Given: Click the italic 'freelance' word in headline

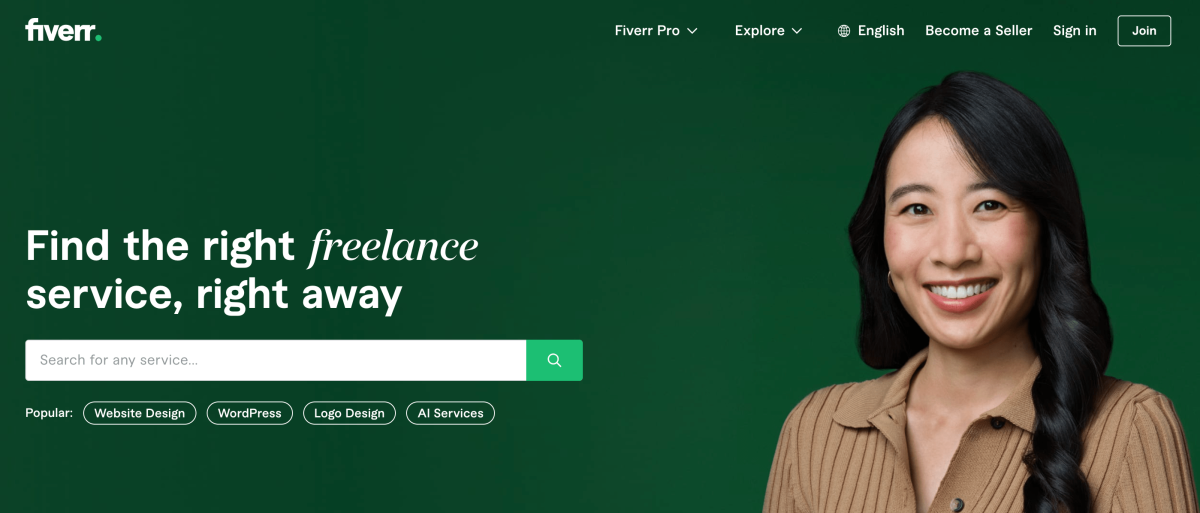Looking at the screenshot, I should pos(394,245).
